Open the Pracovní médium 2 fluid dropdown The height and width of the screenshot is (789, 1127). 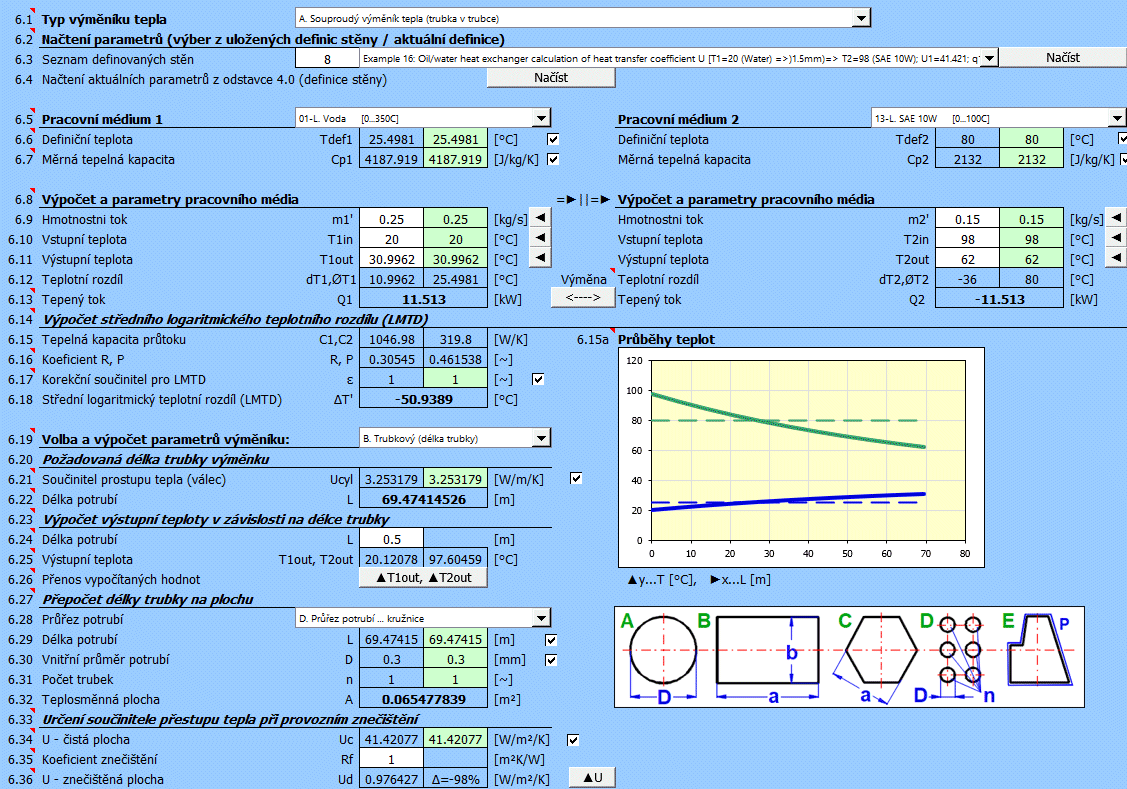(x=1117, y=118)
